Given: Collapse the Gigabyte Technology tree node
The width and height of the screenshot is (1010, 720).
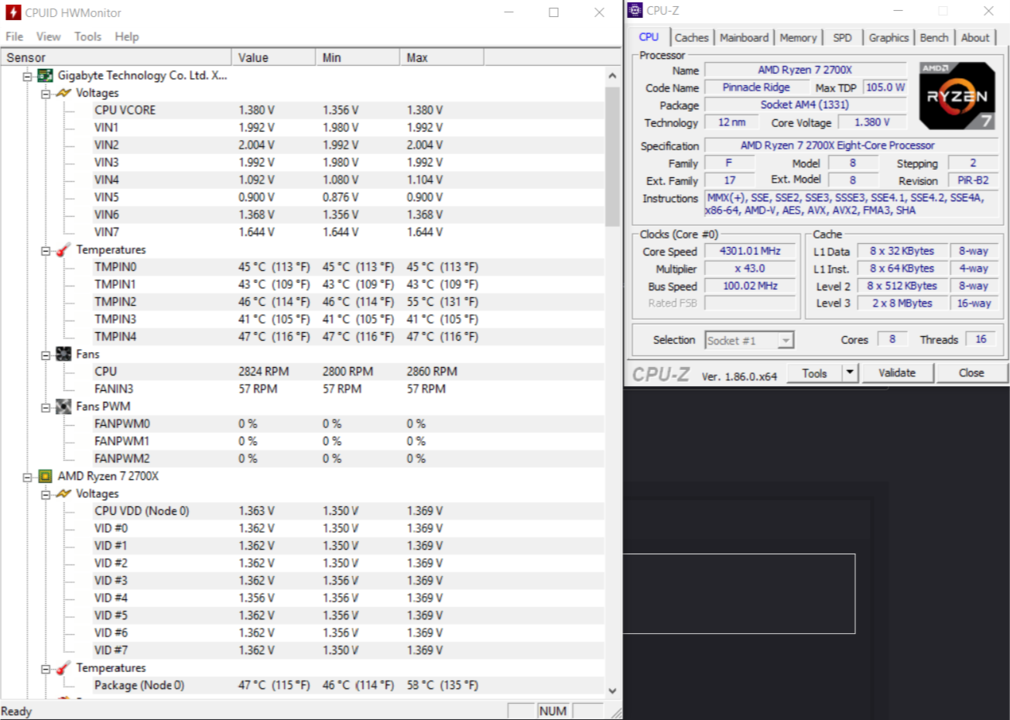Looking at the screenshot, I should 27,76.
